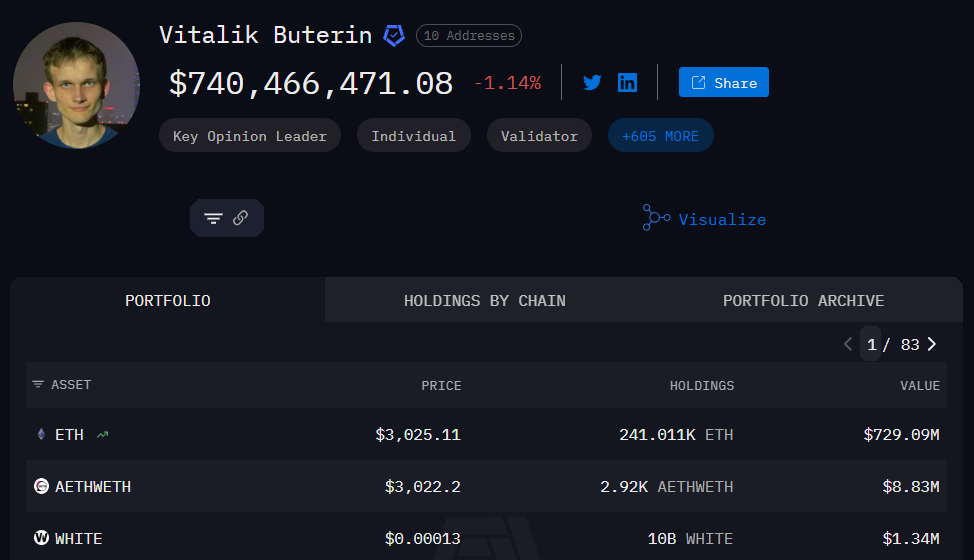Screen dimensions: 974x560
Task: Show the 10 Addresses list
Action: coord(468,36)
